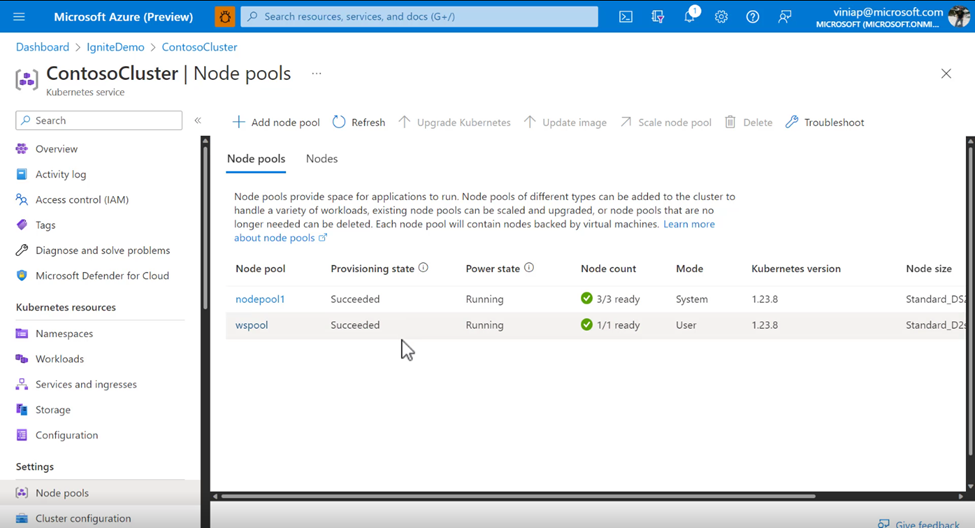Click the Node count column header

click(x=608, y=269)
